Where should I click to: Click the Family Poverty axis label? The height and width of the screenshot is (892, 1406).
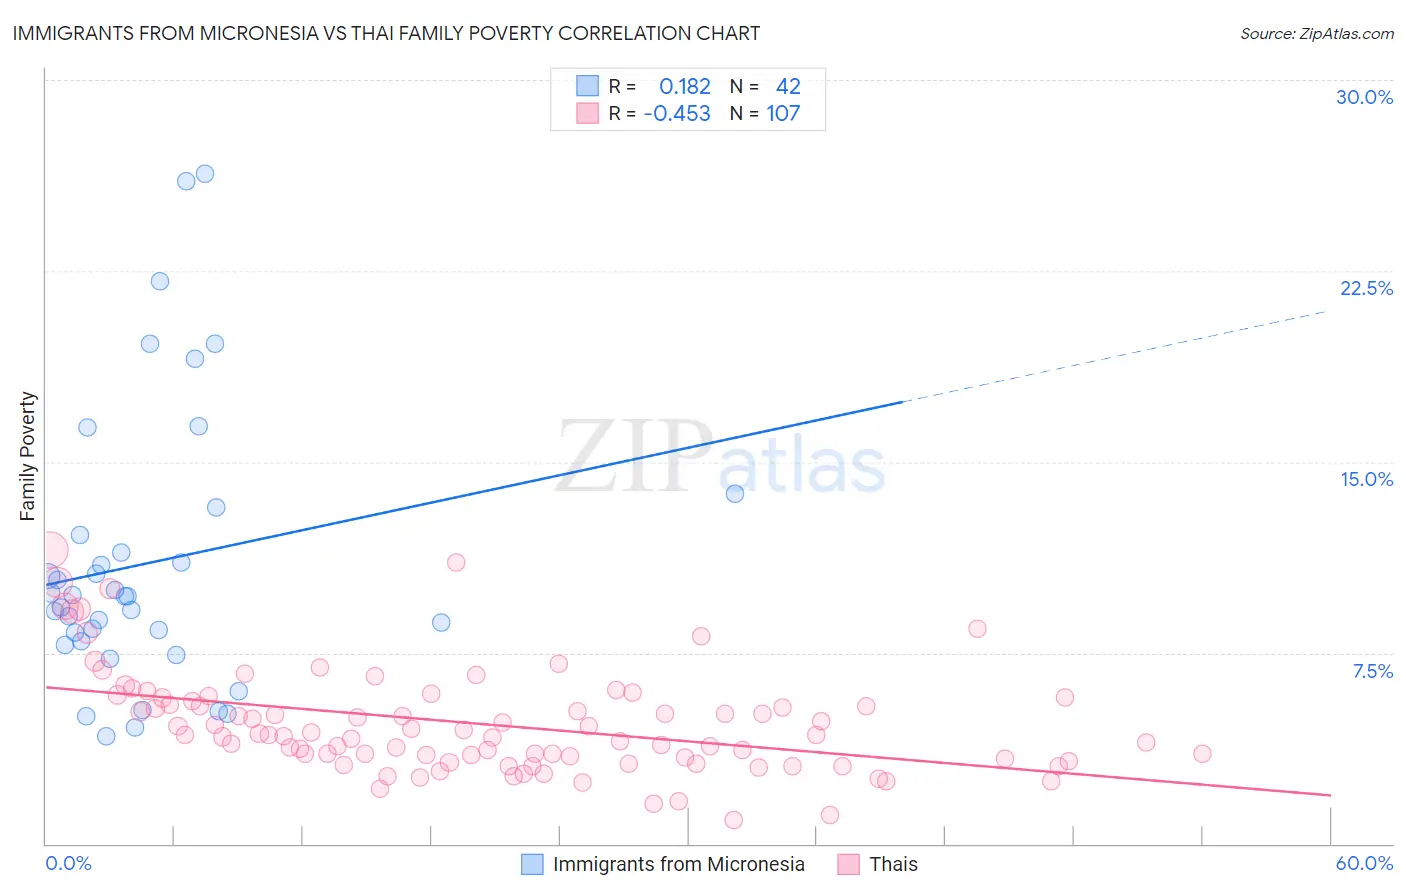pyautogui.click(x=28, y=456)
